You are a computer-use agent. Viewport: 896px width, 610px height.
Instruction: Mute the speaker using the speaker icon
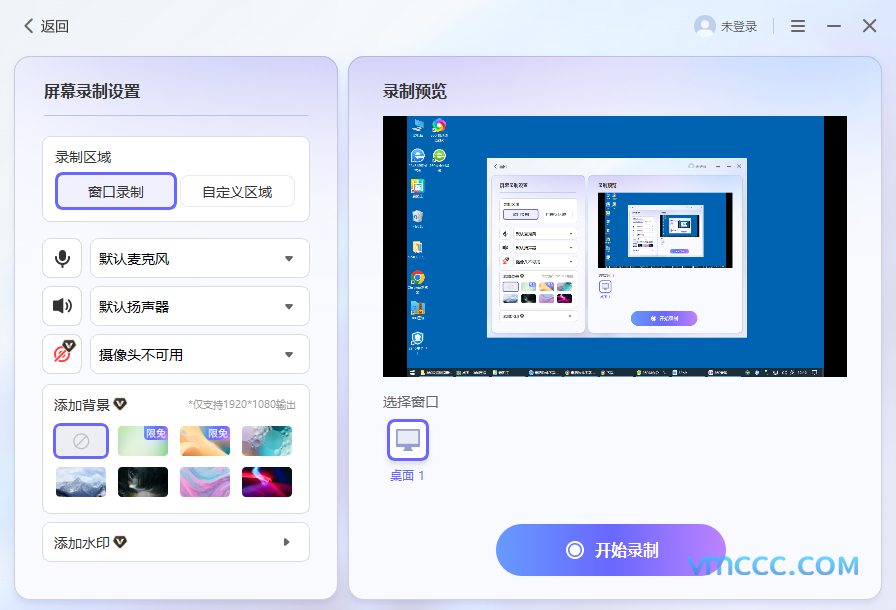(62, 306)
